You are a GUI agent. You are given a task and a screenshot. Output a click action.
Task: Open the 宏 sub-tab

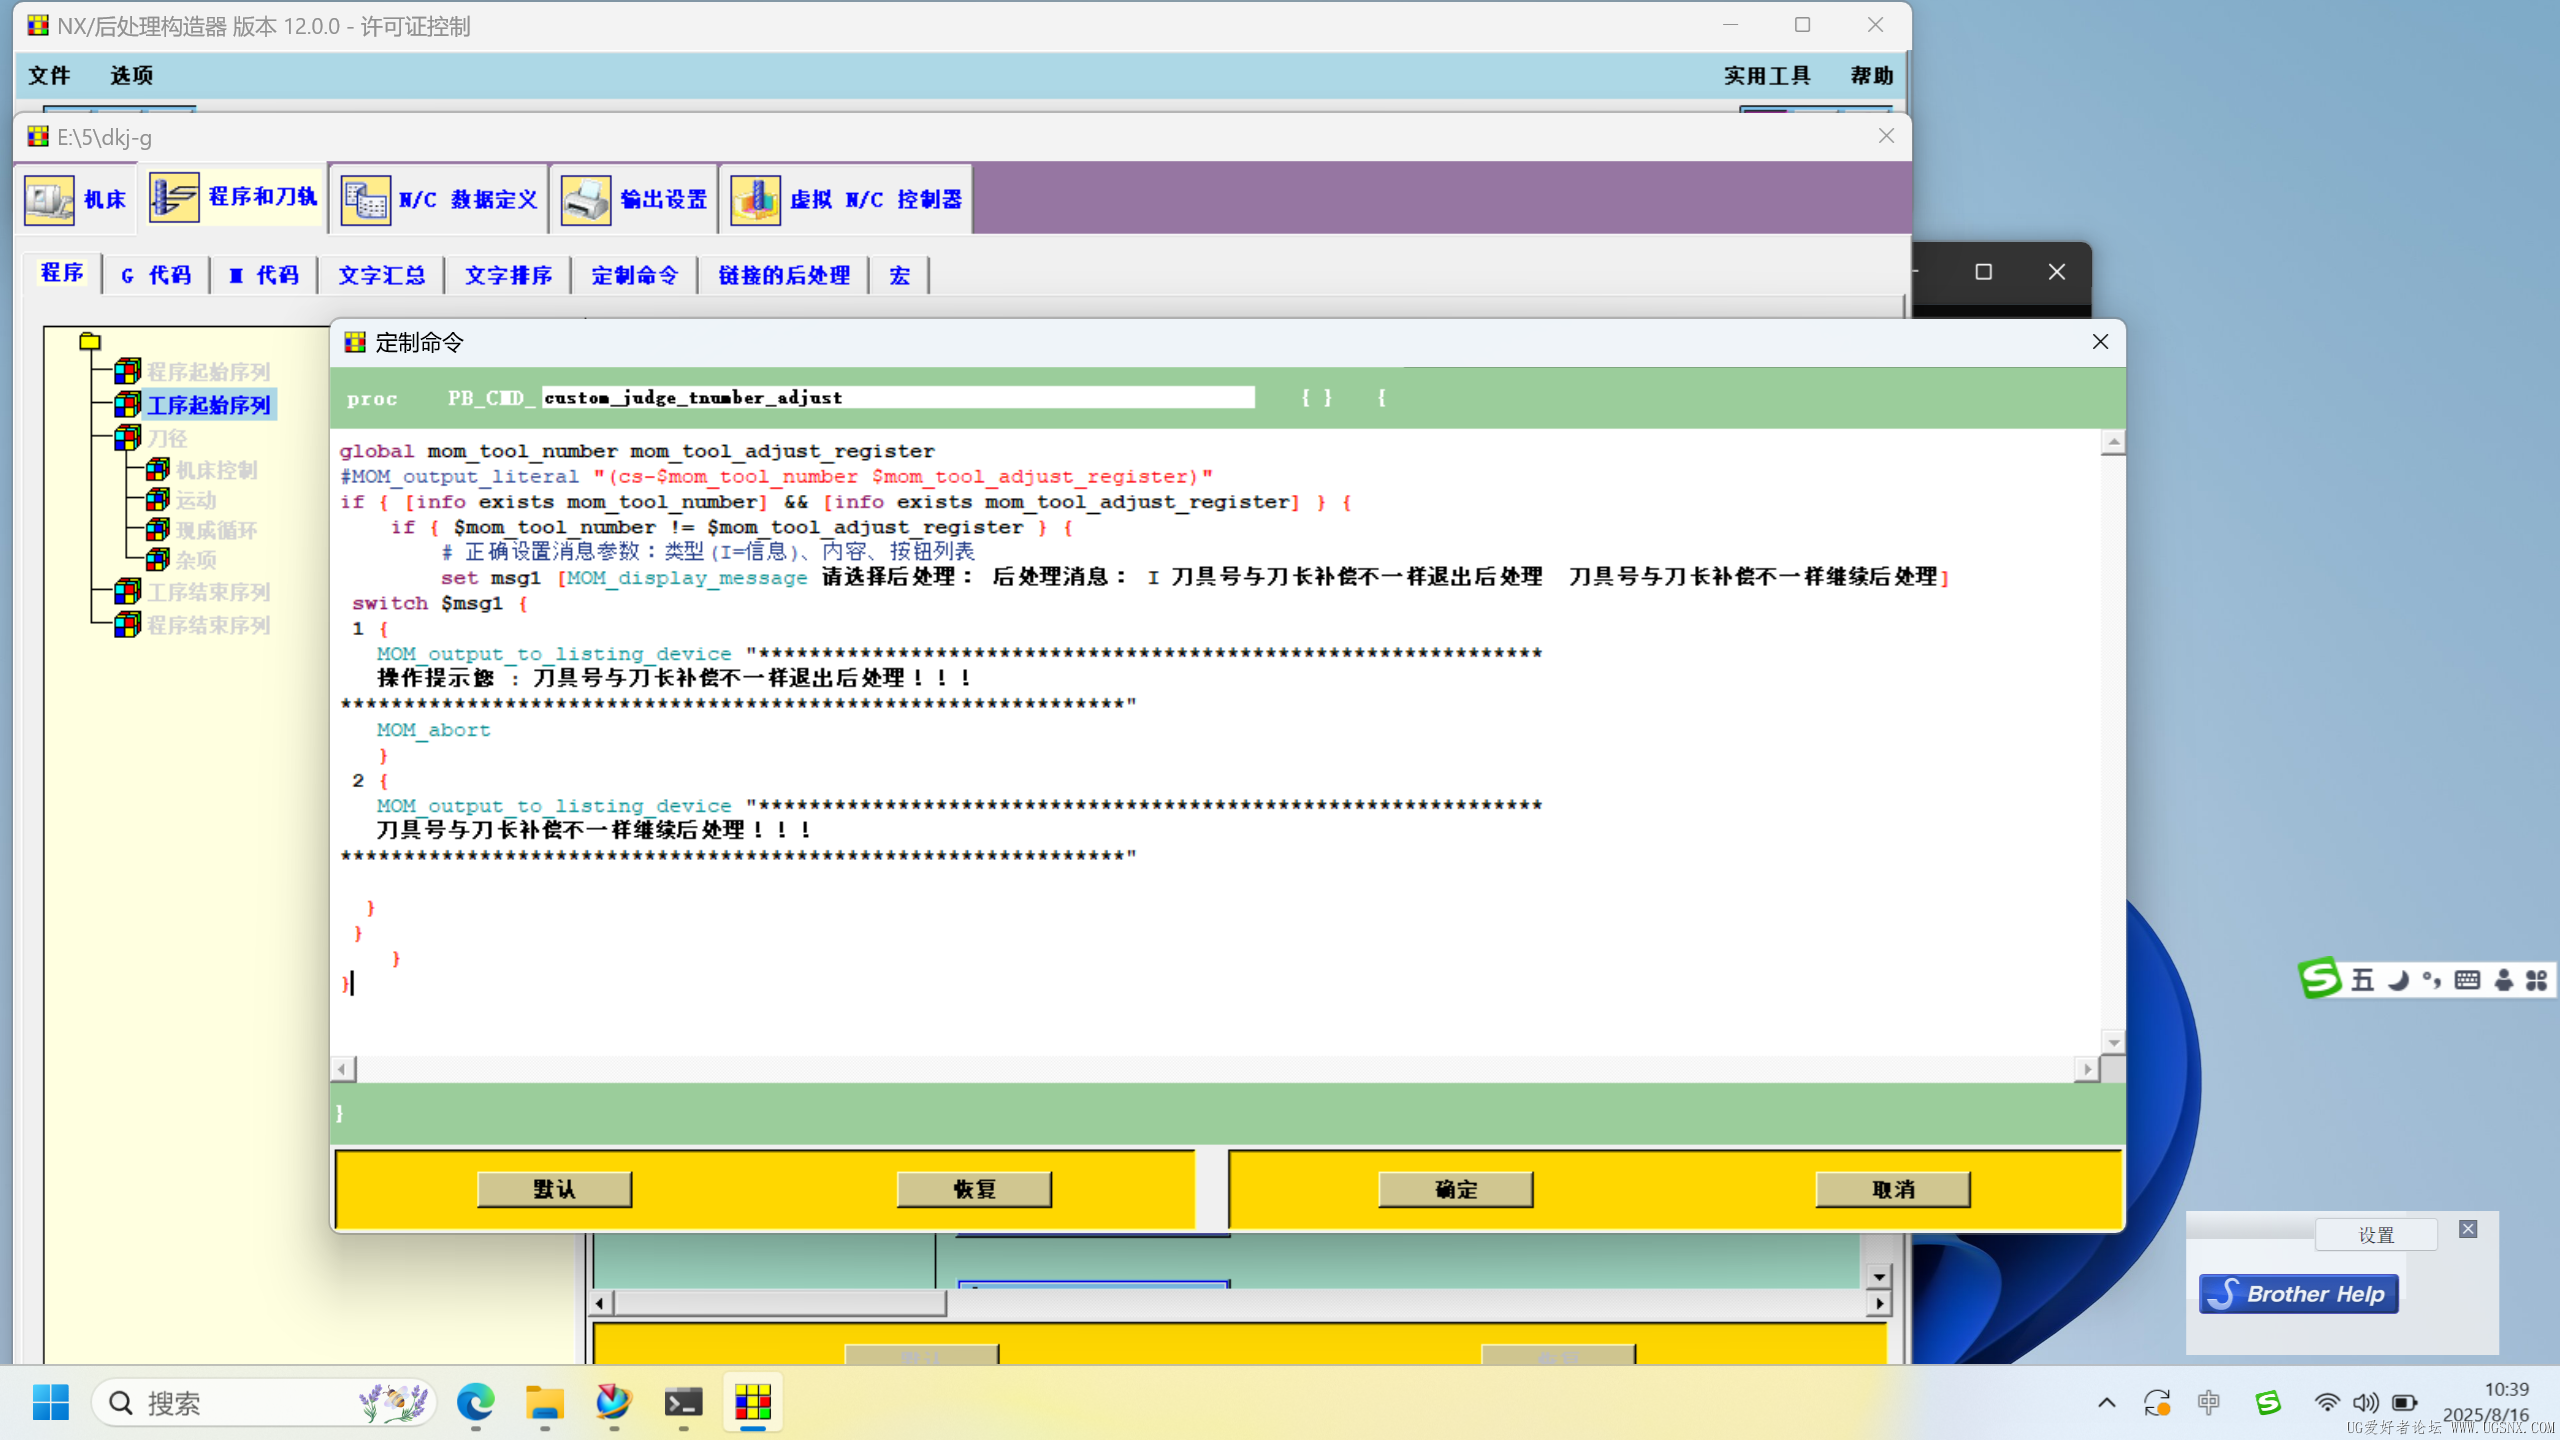[x=900, y=274]
